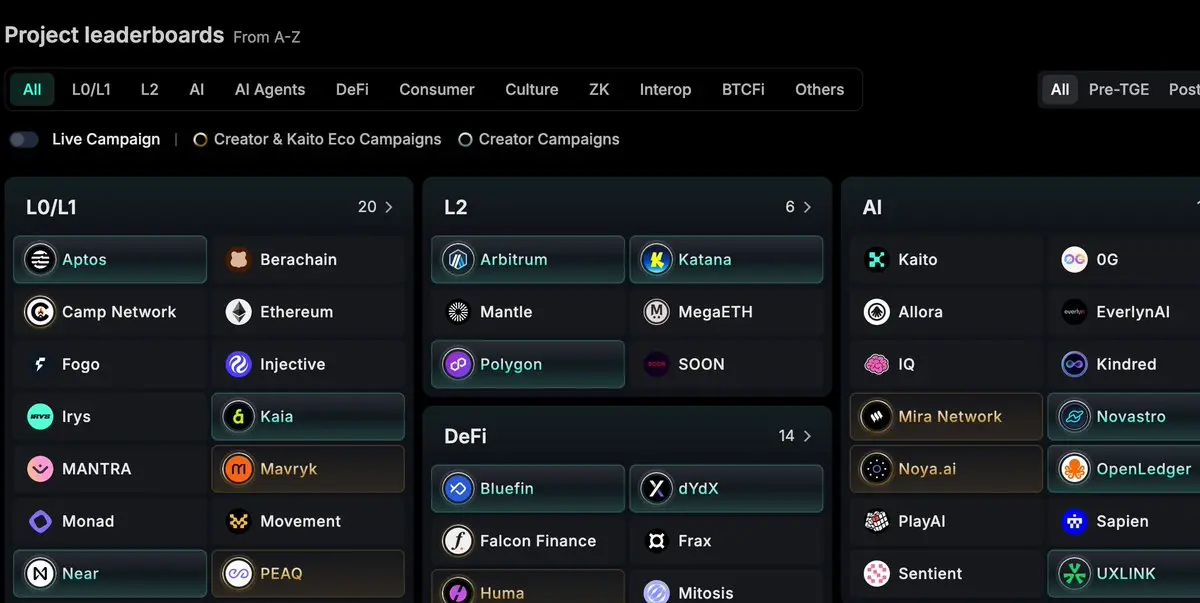Click the Kaia logo icon
Screen dimensions: 1200x603
tap(238, 417)
